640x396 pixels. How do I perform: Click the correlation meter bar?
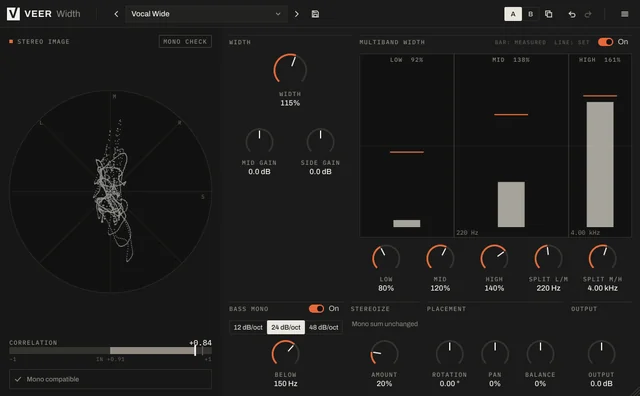[x=110, y=350]
